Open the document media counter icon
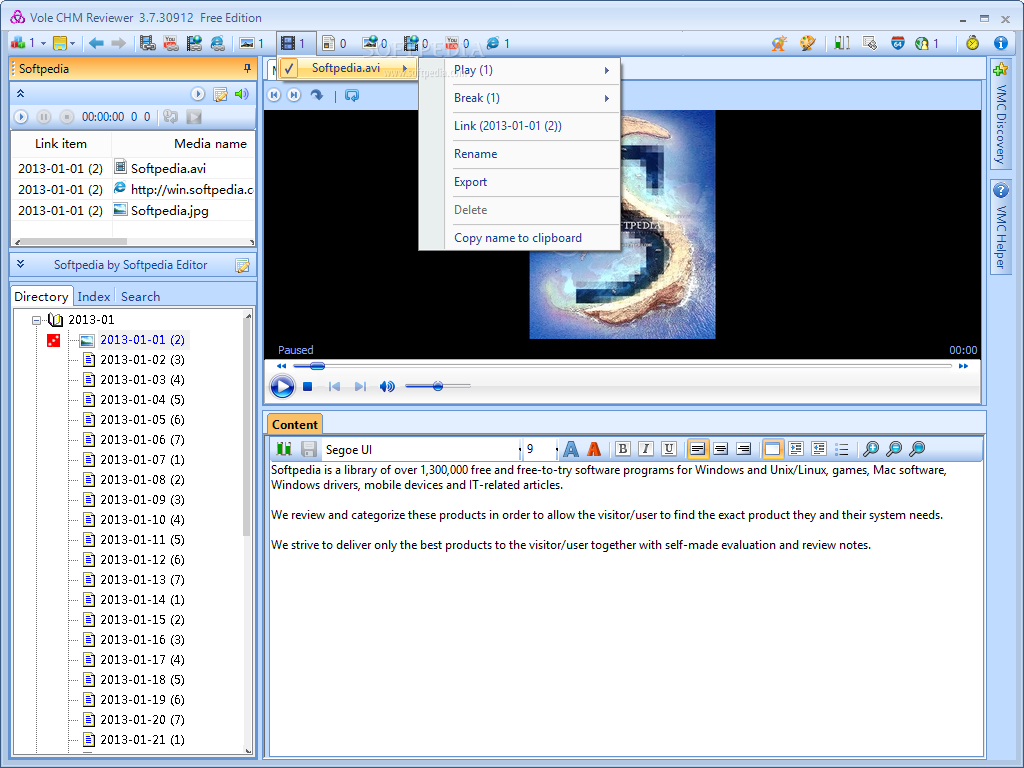 [329, 43]
